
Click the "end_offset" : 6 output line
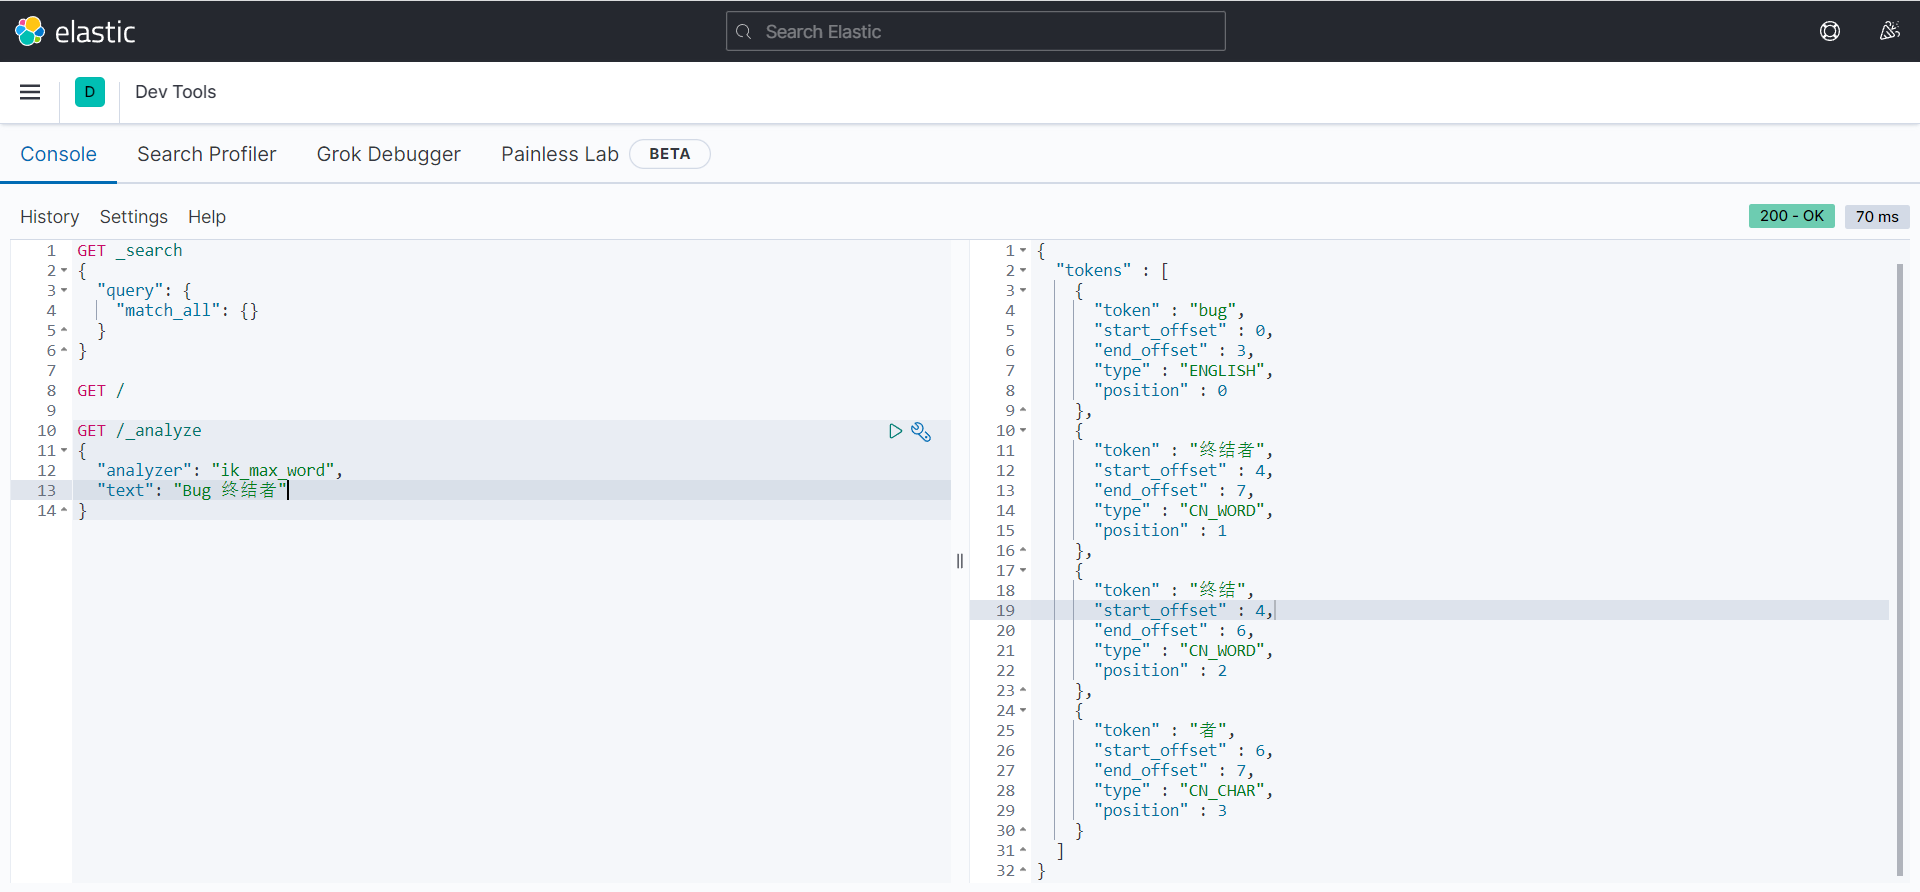(1174, 631)
